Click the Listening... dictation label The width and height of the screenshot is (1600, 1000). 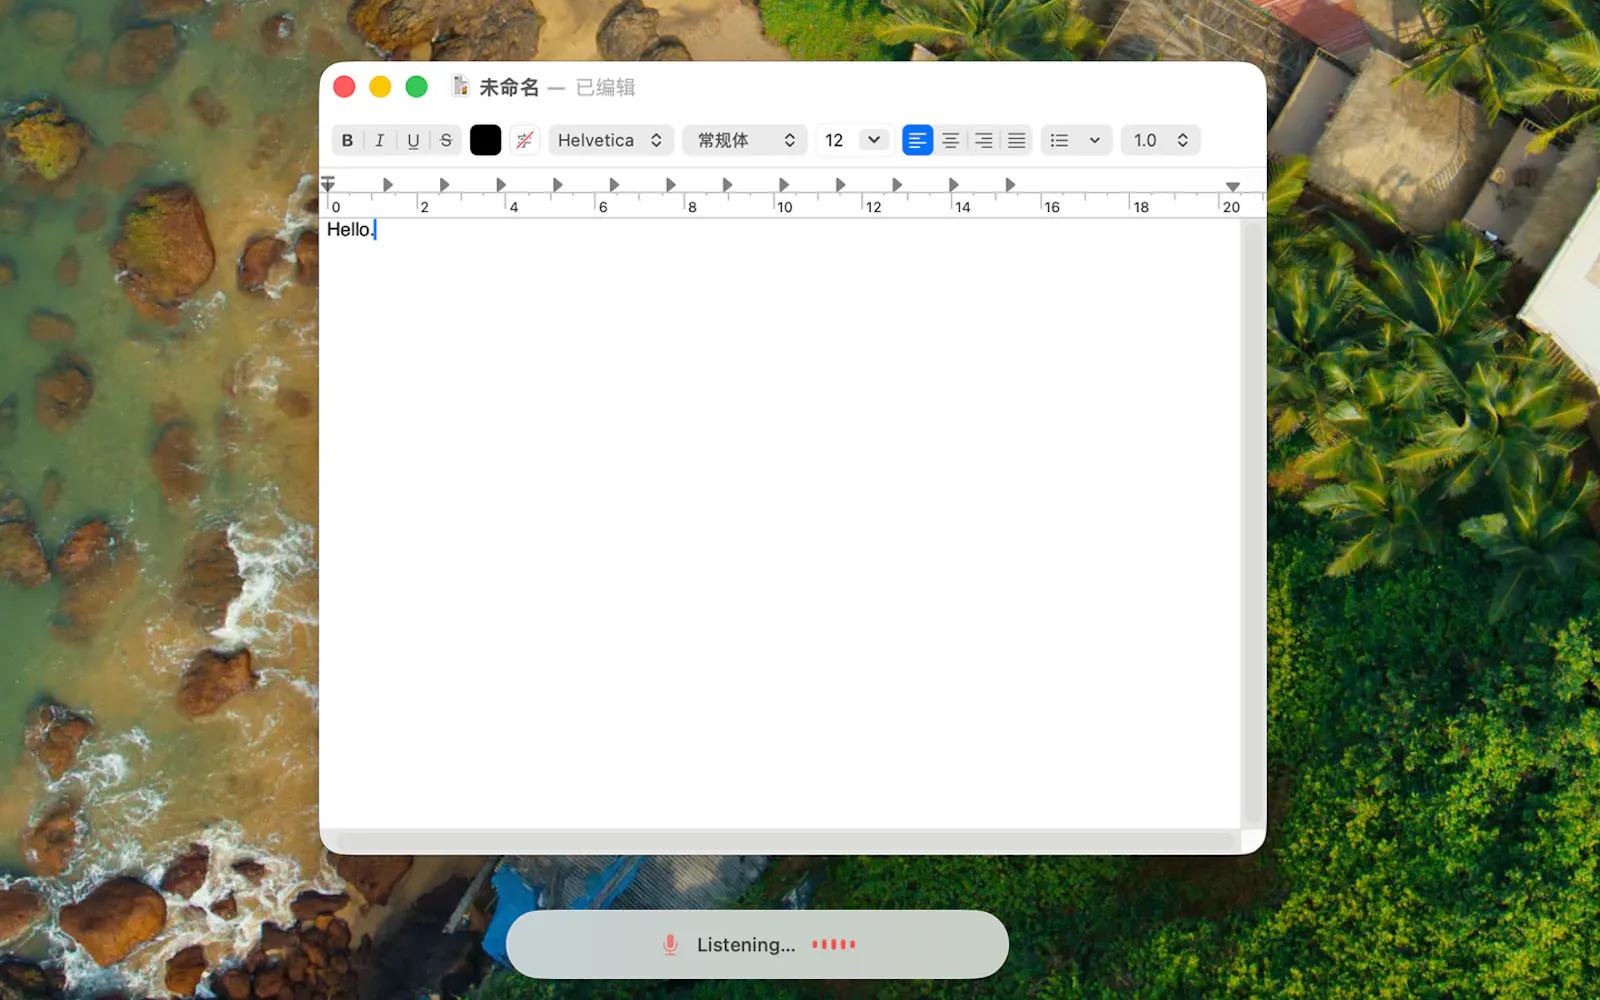[x=746, y=945]
